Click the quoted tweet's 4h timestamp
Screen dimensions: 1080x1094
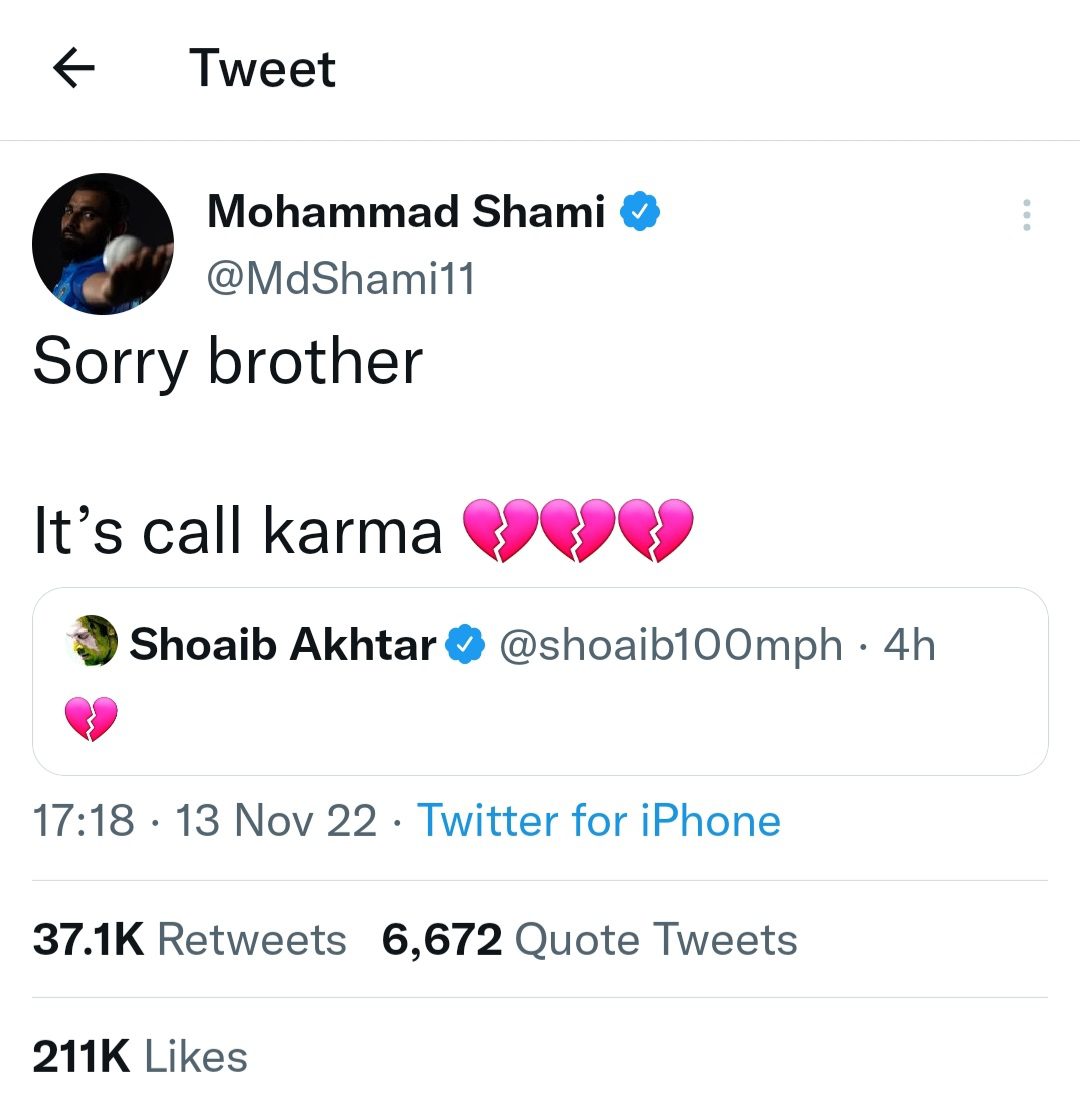910,645
